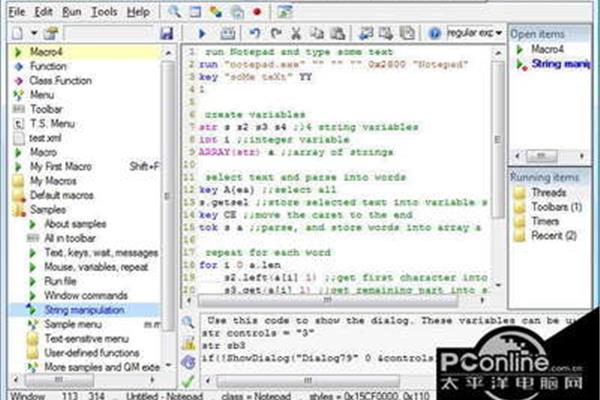Click the Properties icon beside the New dropdown
The image size is (600, 400).
(51, 33)
